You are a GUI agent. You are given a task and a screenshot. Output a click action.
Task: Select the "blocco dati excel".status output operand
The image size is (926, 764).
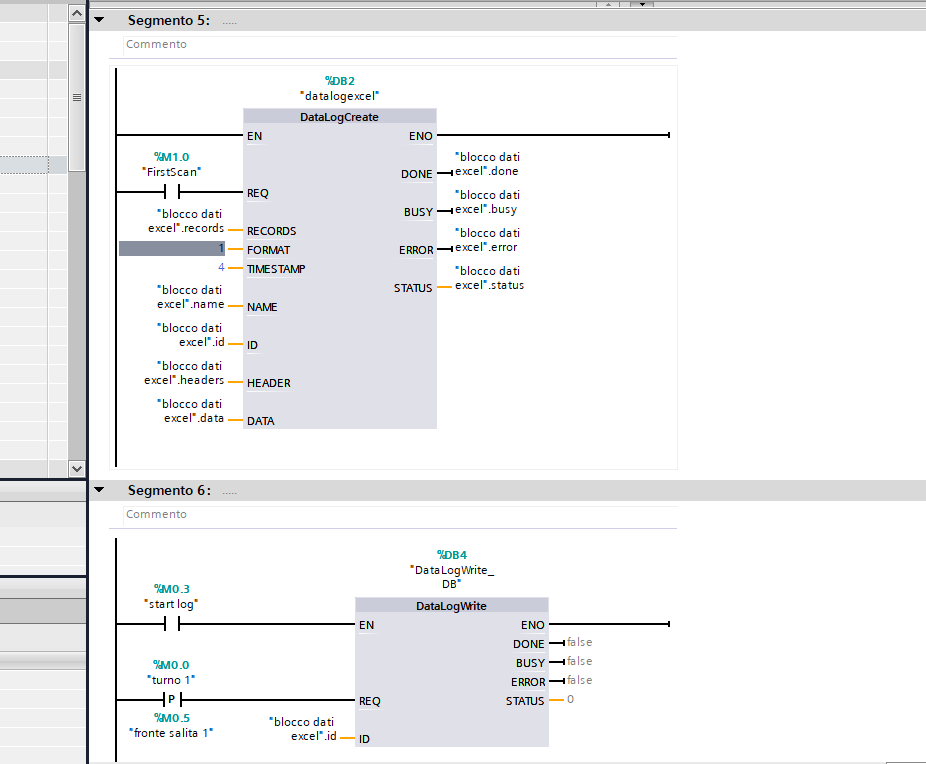click(488, 278)
